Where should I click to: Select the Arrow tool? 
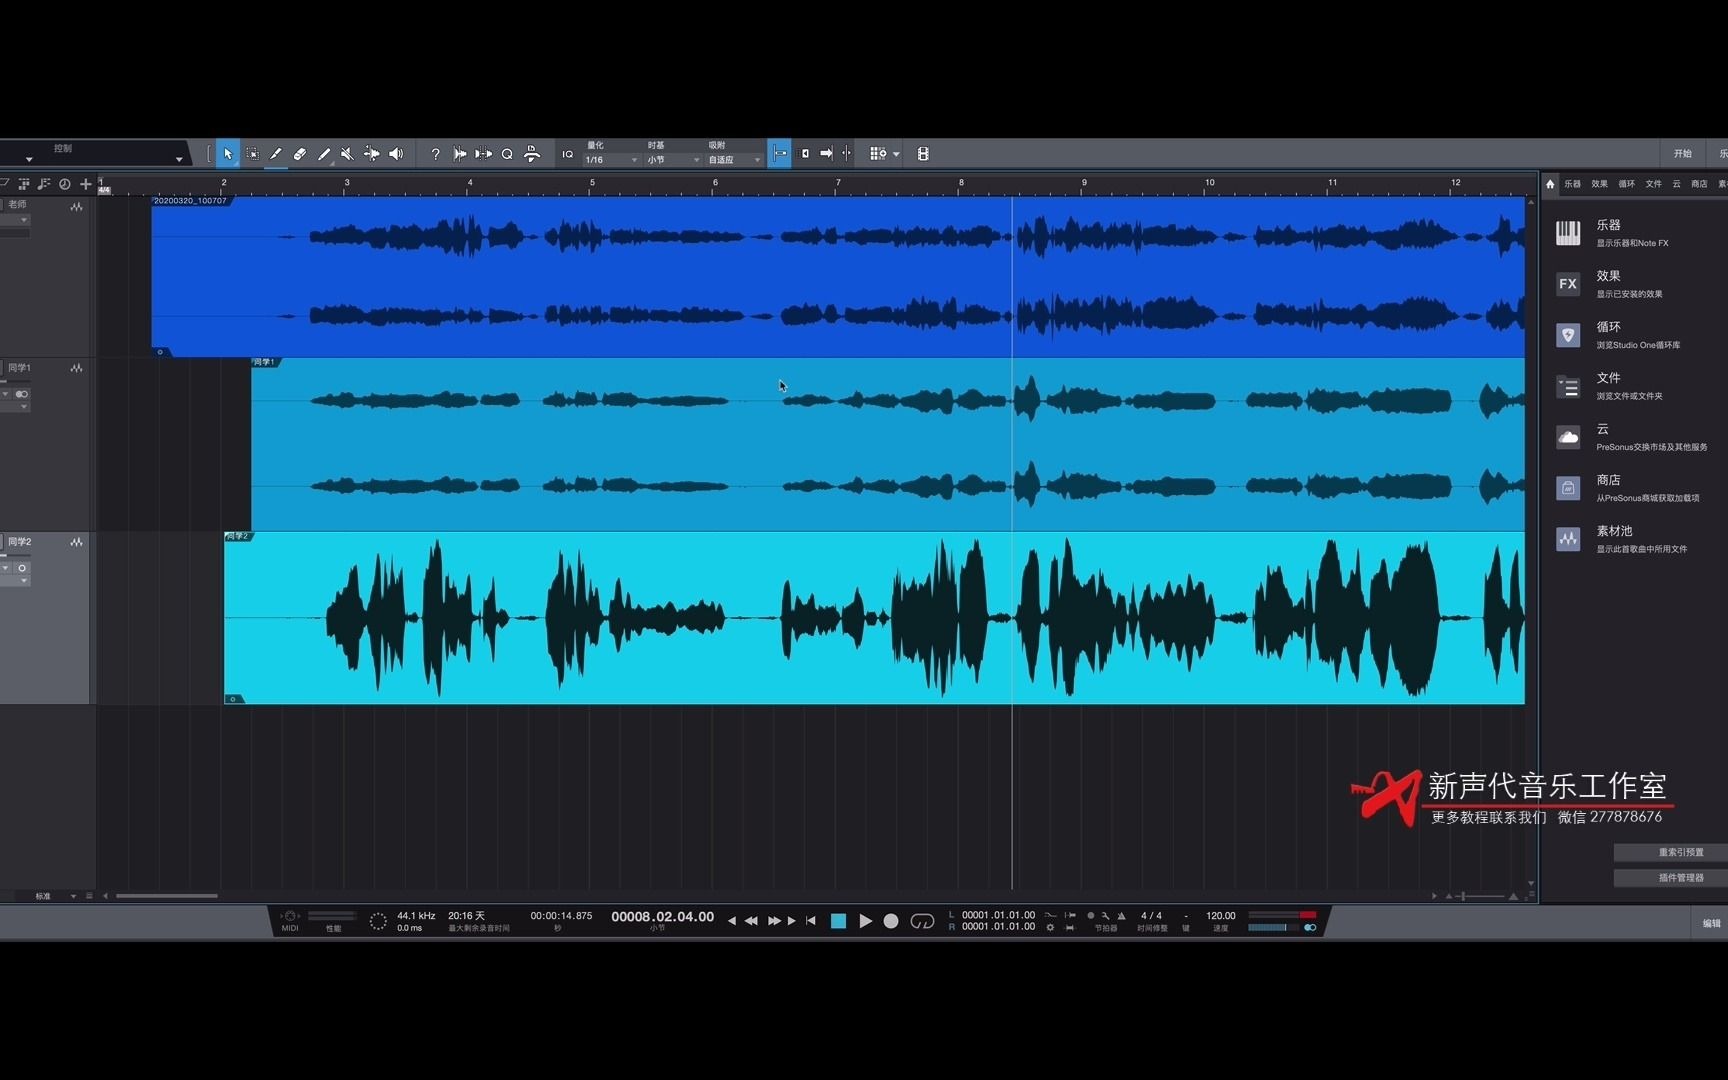click(x=228, y=154)
